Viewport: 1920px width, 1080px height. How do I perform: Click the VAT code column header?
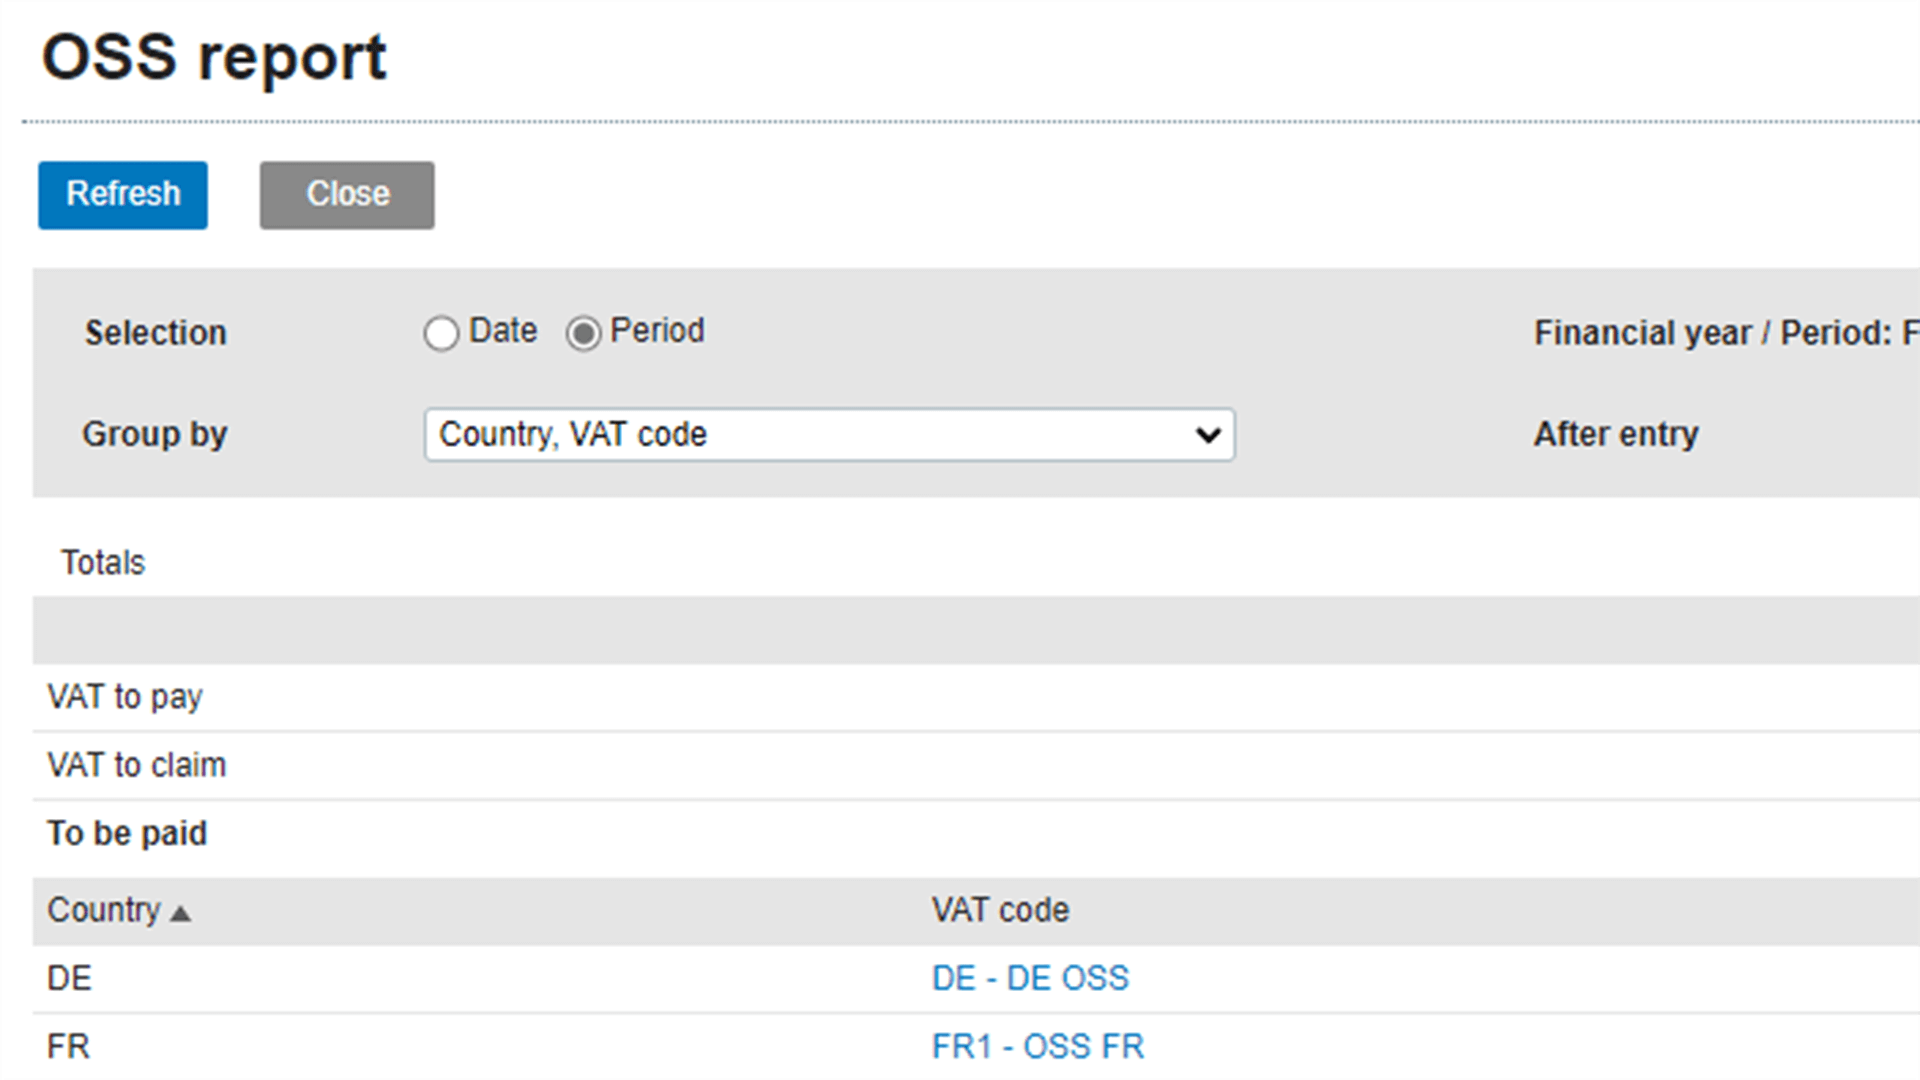(1000, 911)
